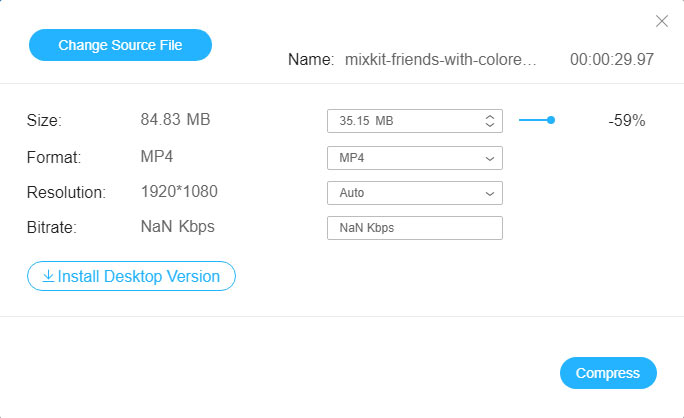Viewport: 684px width, 418px height.
Task: Click into the NaN Kbps bitrate field
Action: point(414,228)
